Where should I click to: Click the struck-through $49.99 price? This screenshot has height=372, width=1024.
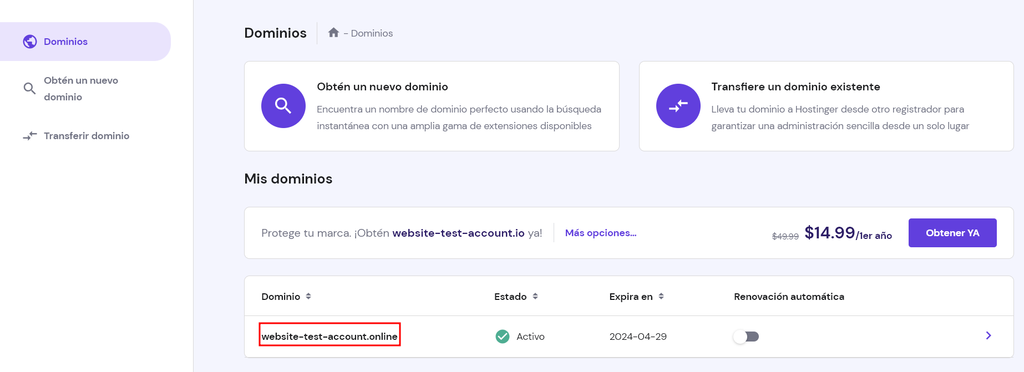point(786,237)
